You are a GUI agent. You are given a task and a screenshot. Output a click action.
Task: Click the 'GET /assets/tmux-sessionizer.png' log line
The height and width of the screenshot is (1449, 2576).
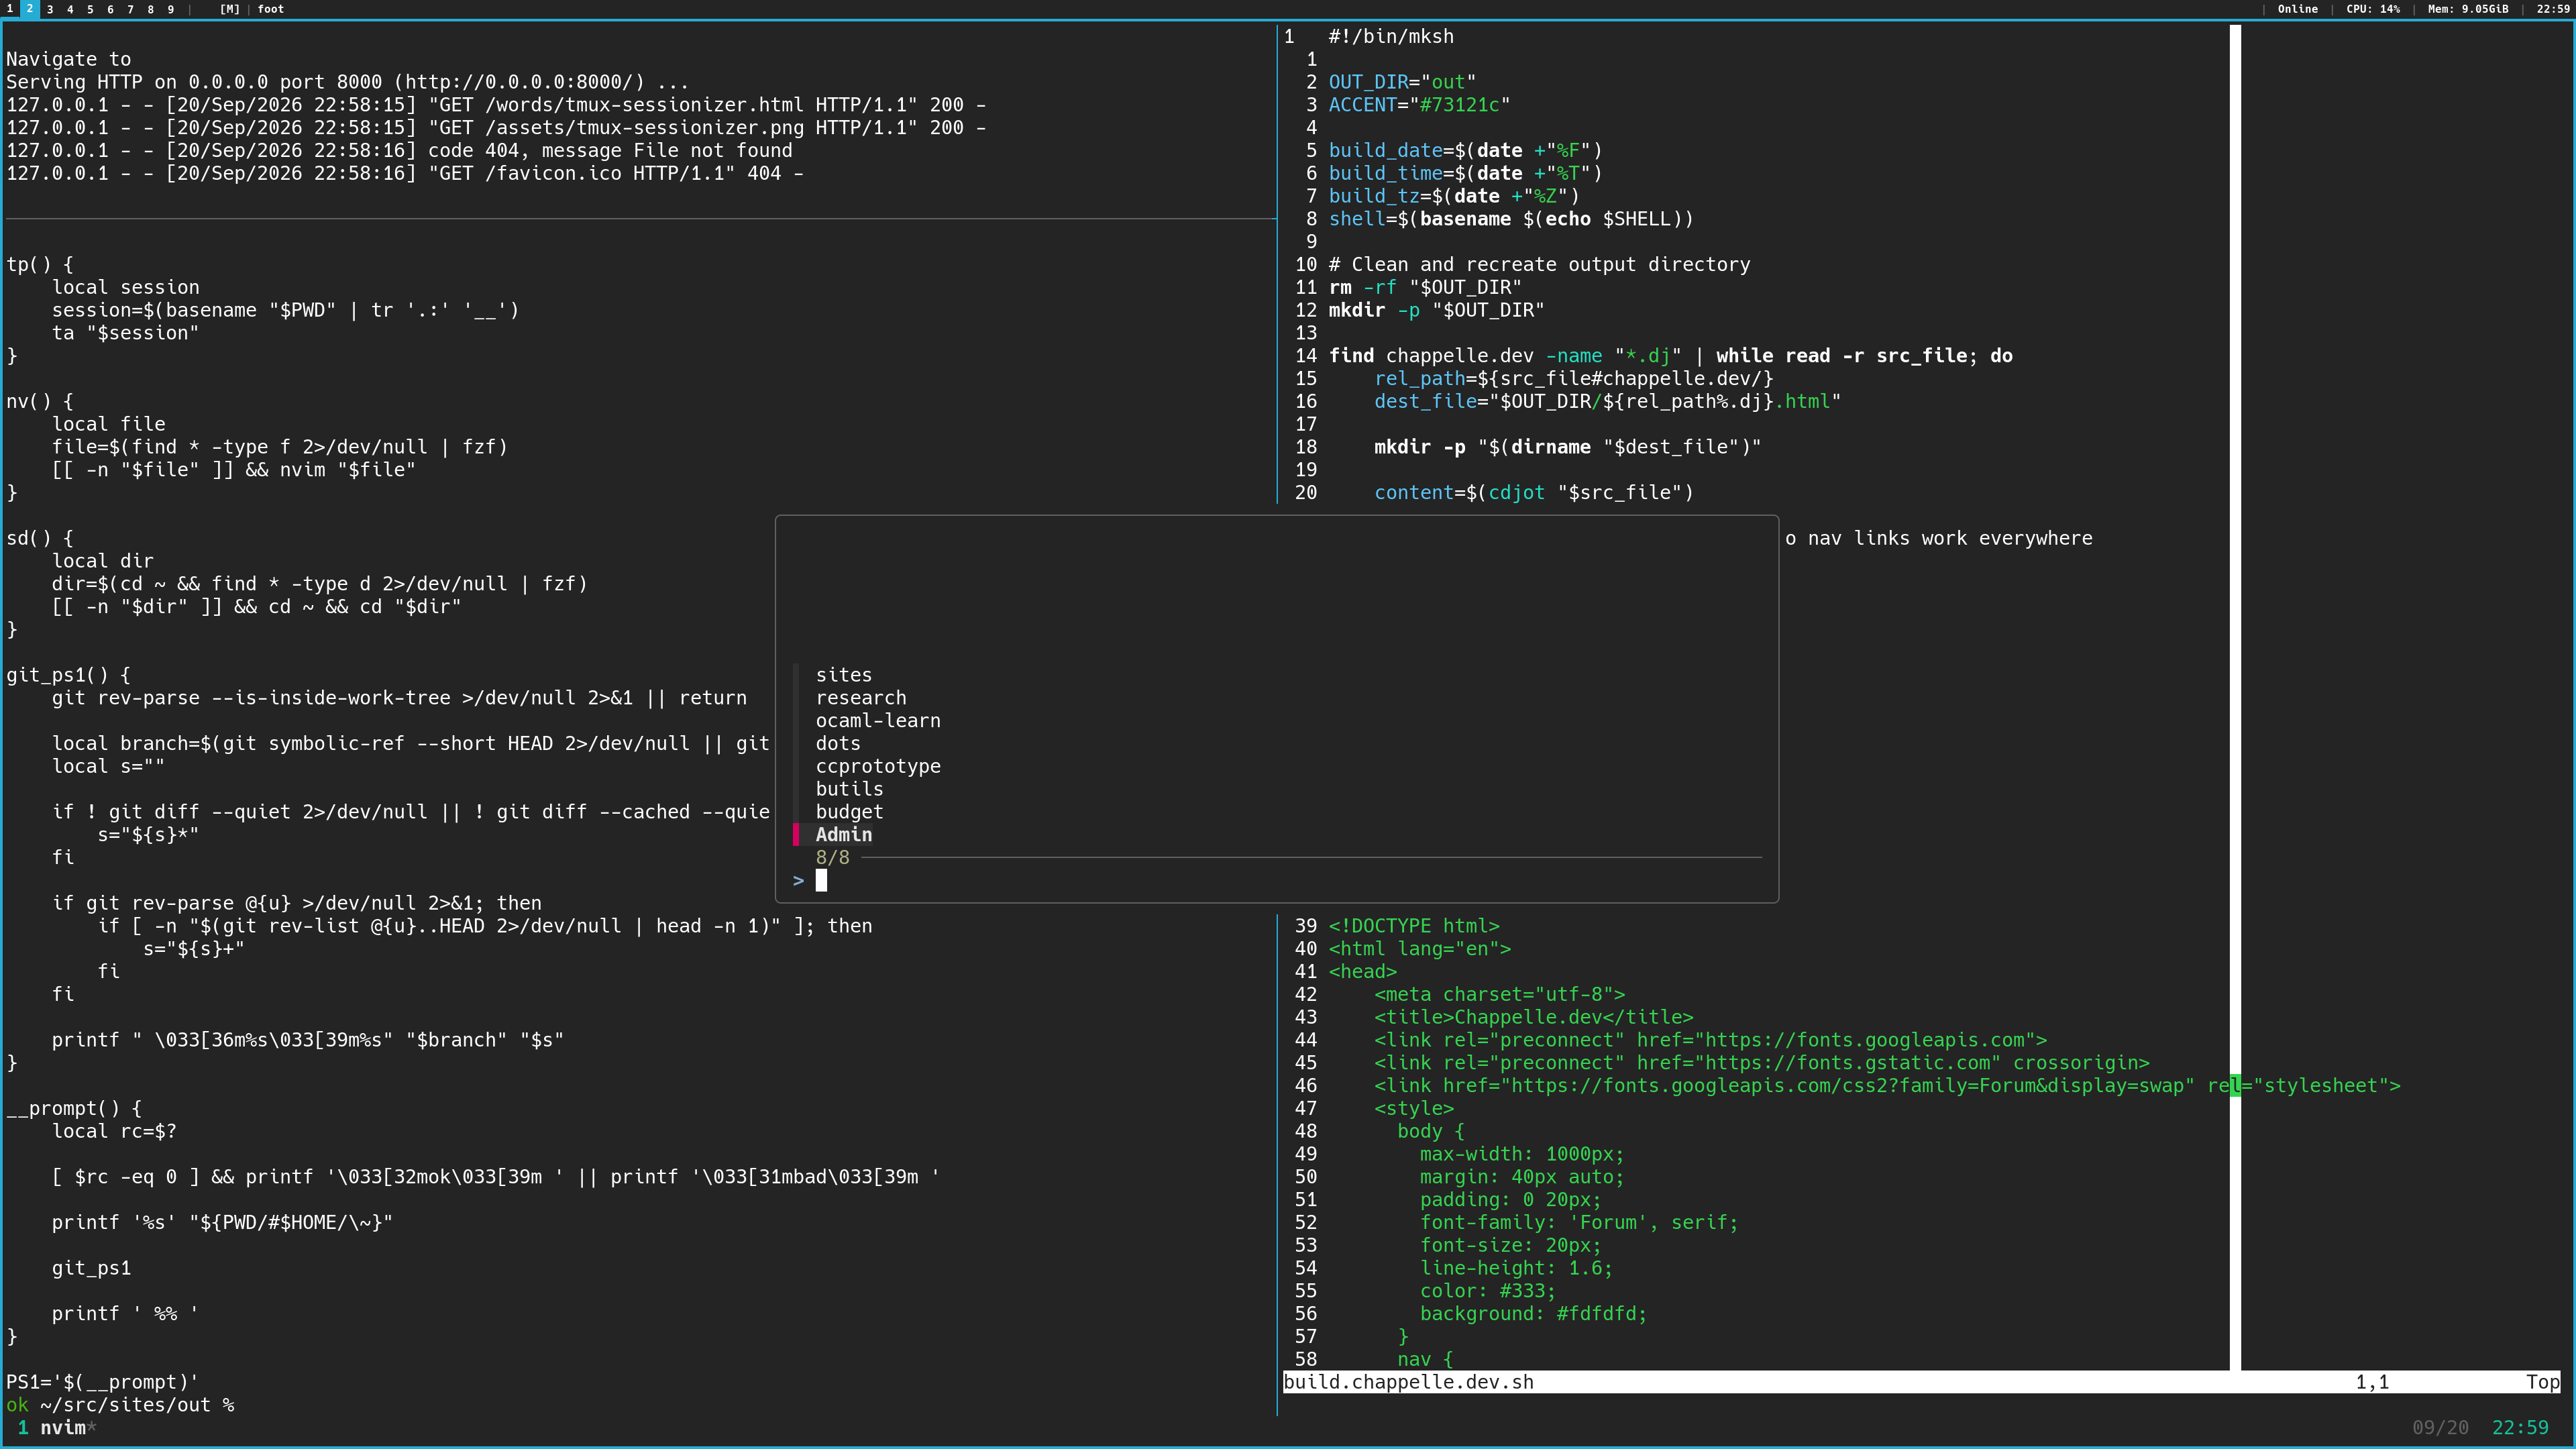point(496,128)
